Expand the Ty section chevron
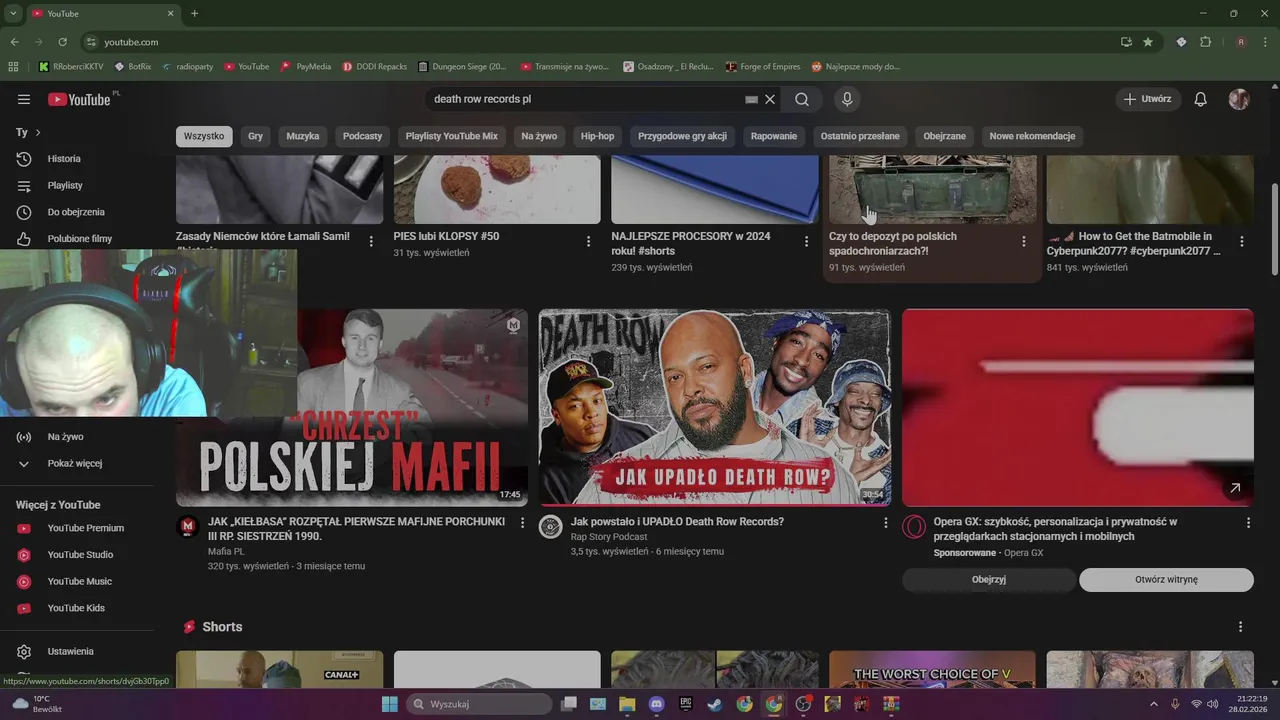 click(x=38, y=132)
